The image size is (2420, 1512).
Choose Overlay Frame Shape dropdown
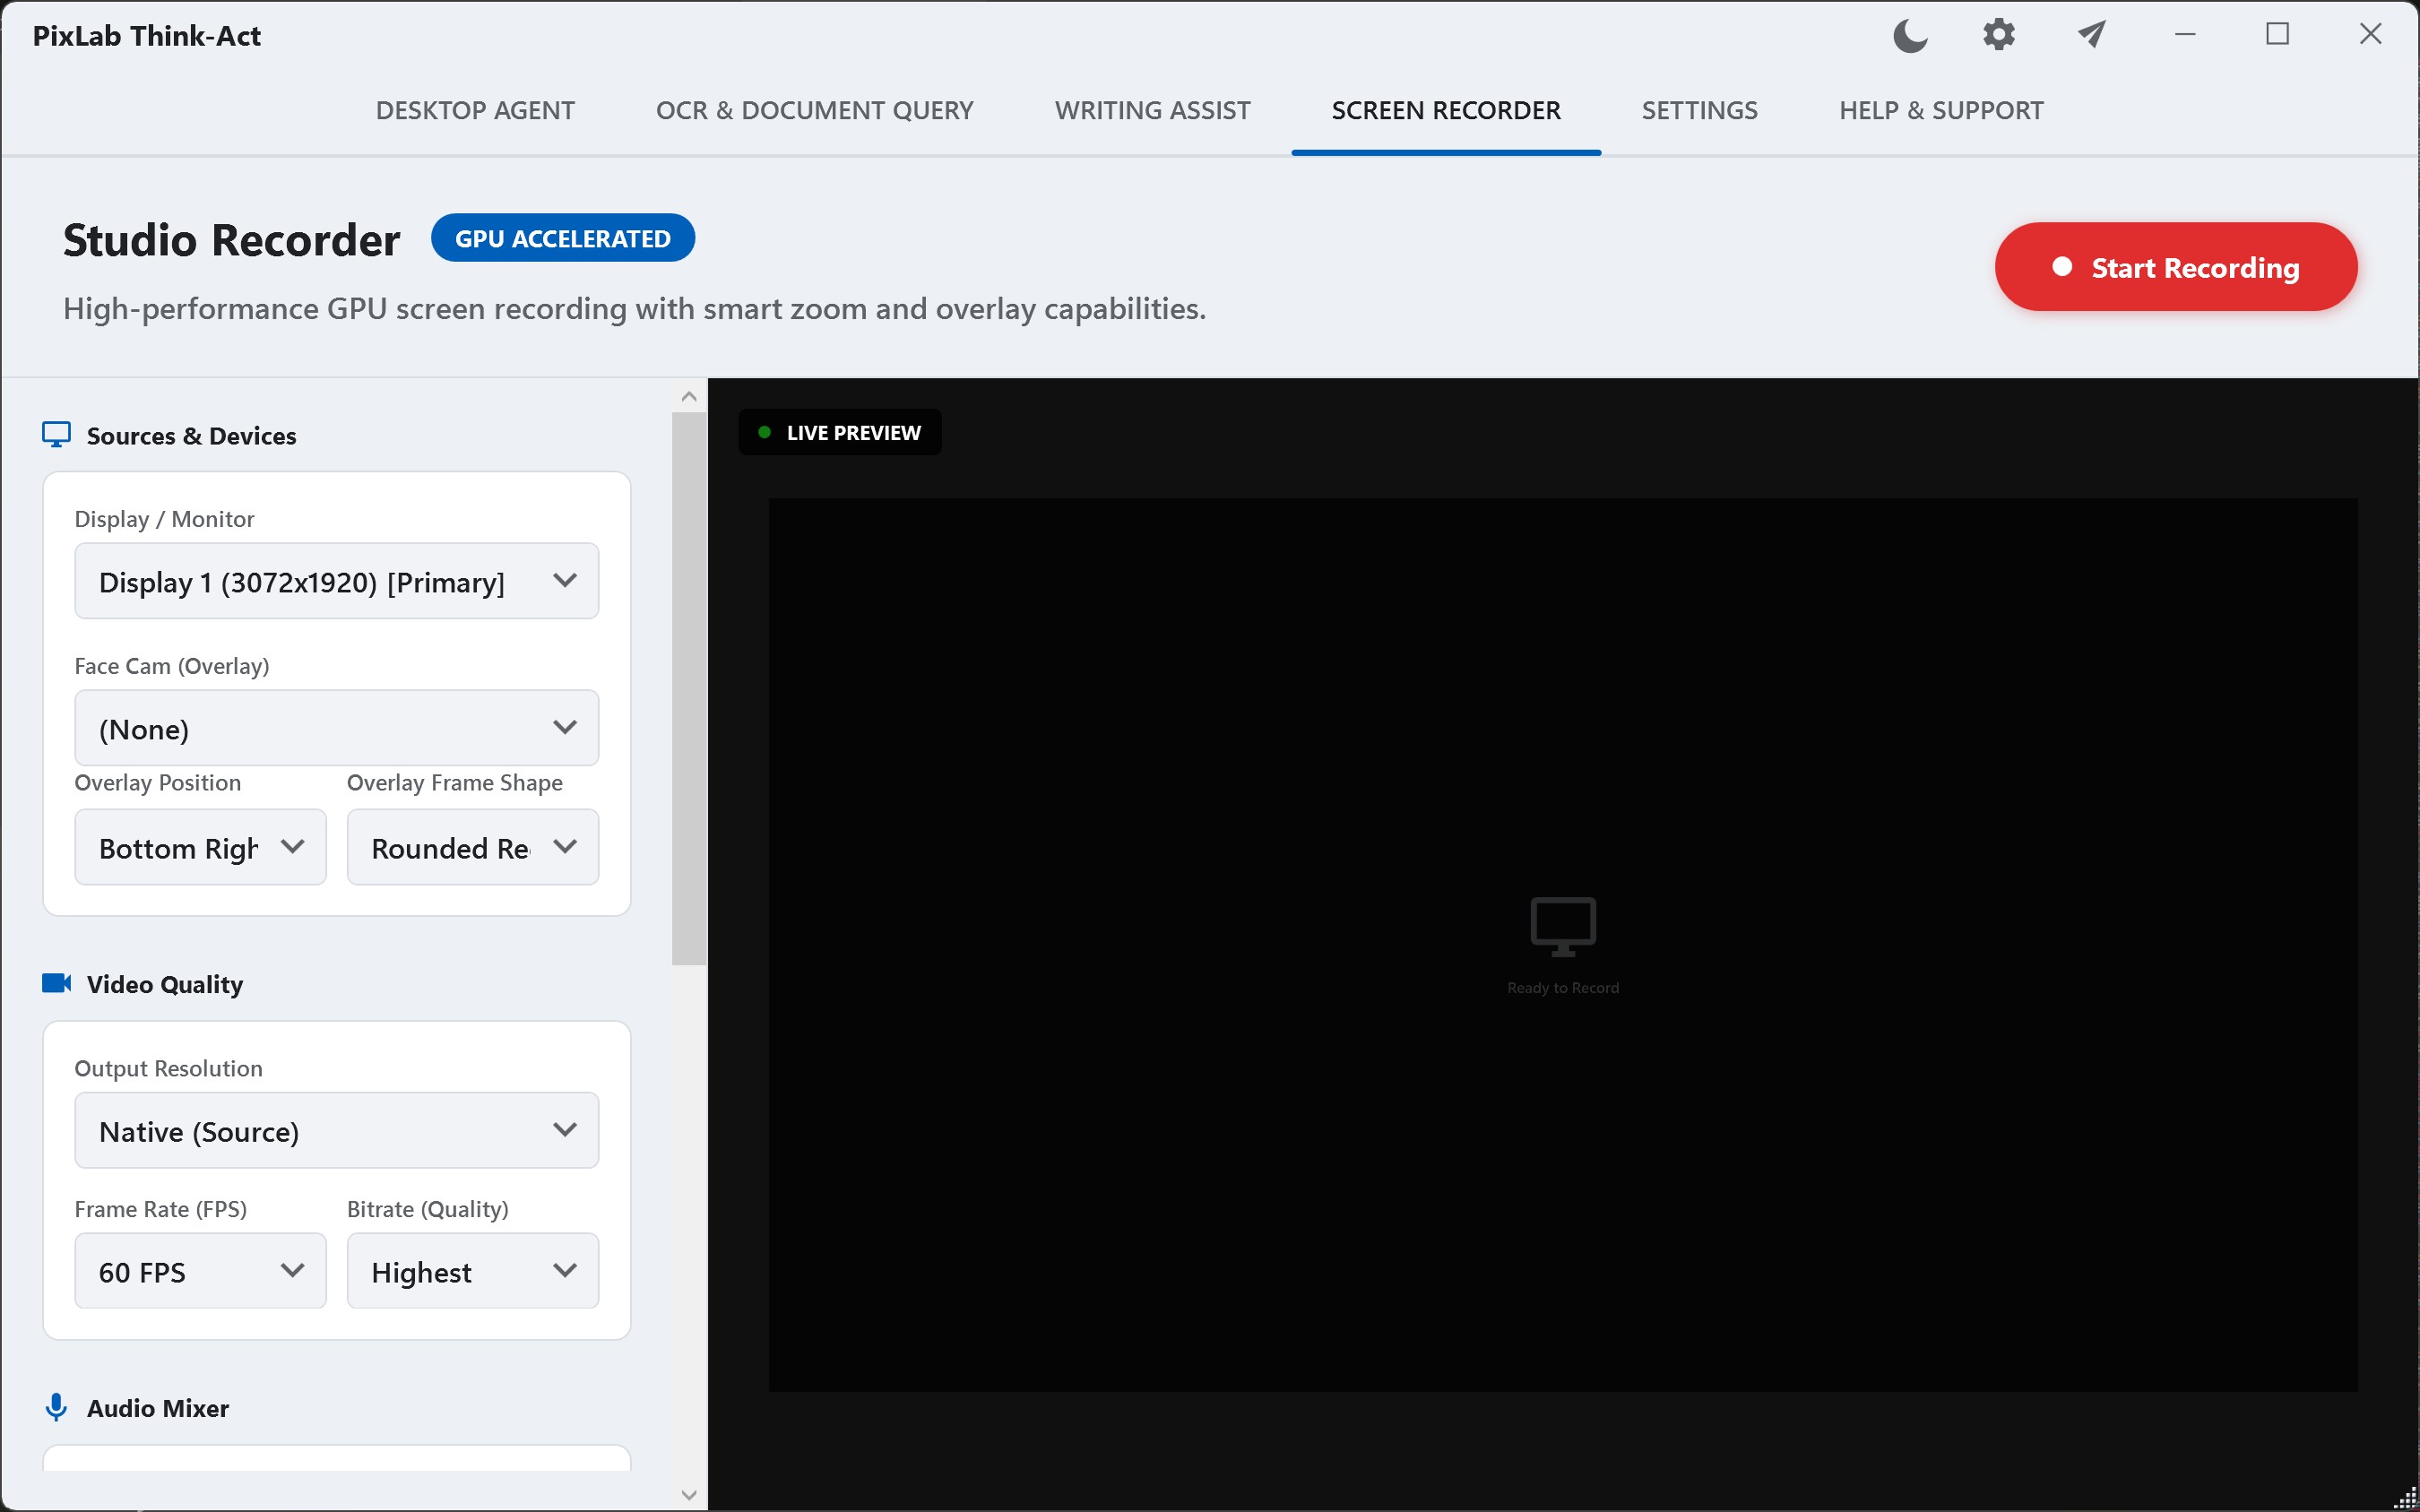tap(473, 847)
